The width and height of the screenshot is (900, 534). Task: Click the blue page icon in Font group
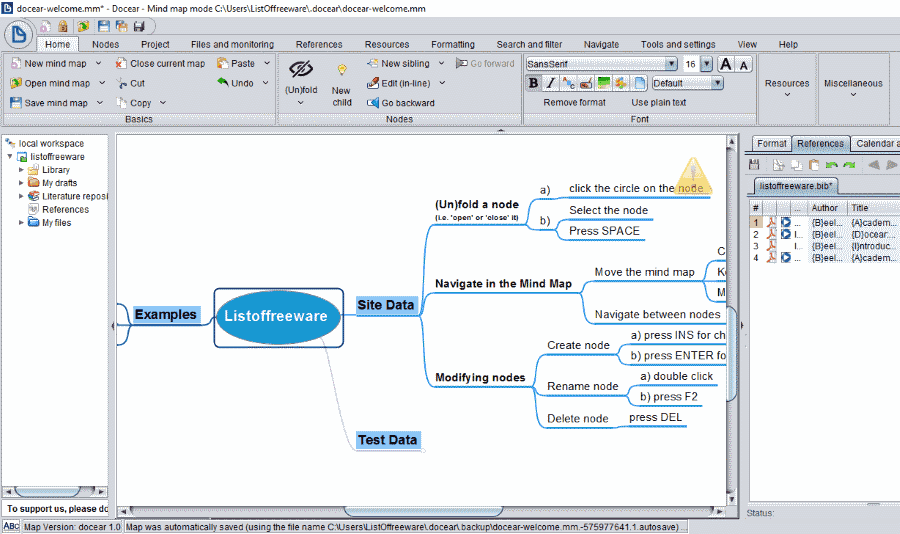click(x=639, y=83)
